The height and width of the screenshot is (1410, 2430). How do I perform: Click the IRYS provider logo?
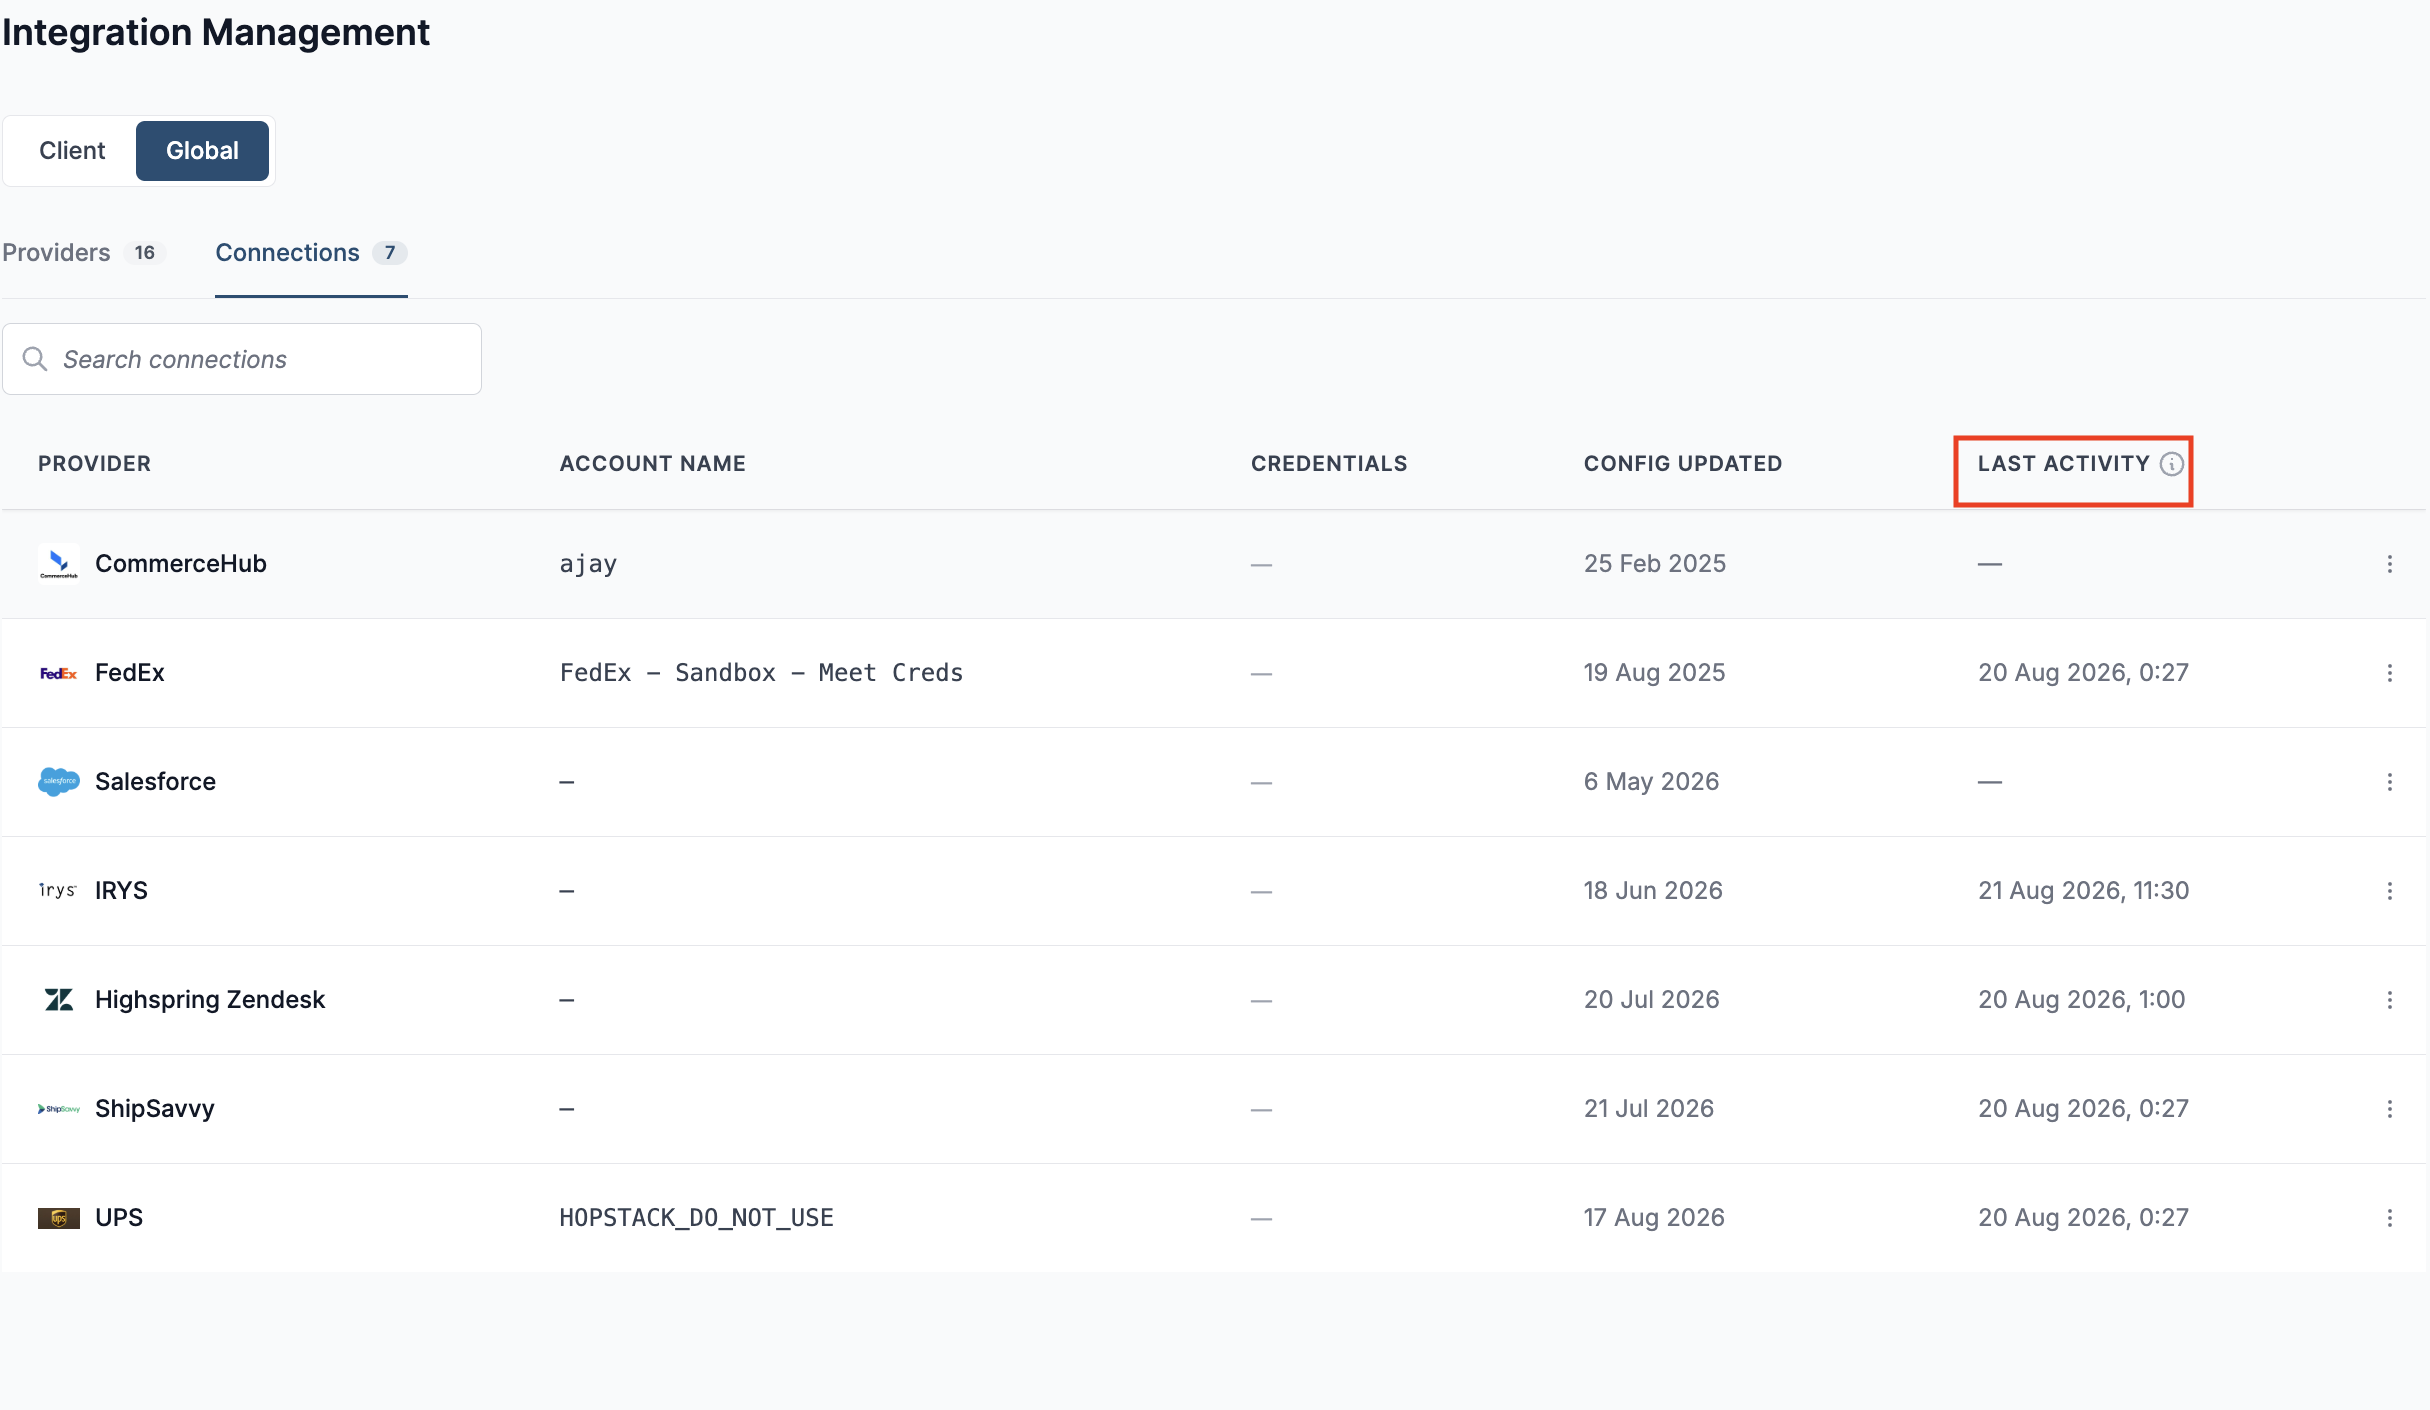tap(58, 890)
